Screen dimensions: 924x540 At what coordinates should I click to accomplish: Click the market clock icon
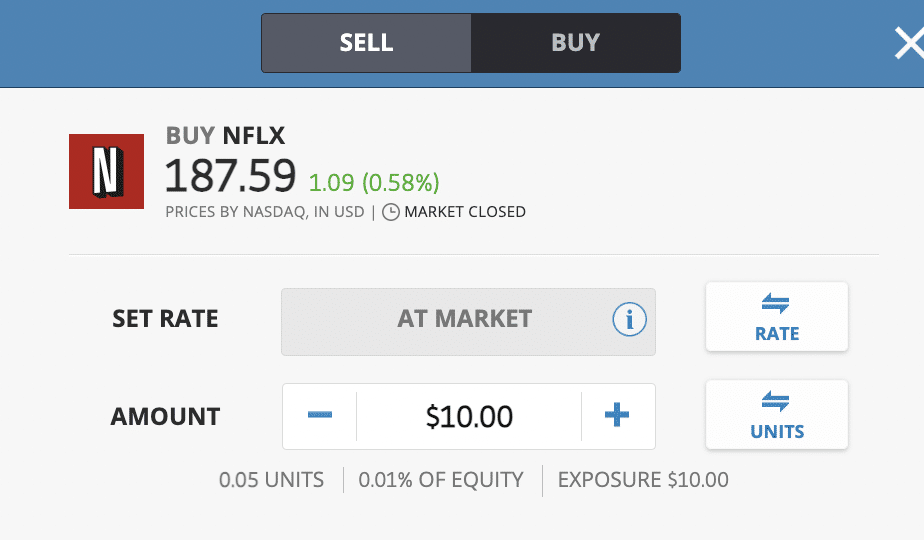391,212
